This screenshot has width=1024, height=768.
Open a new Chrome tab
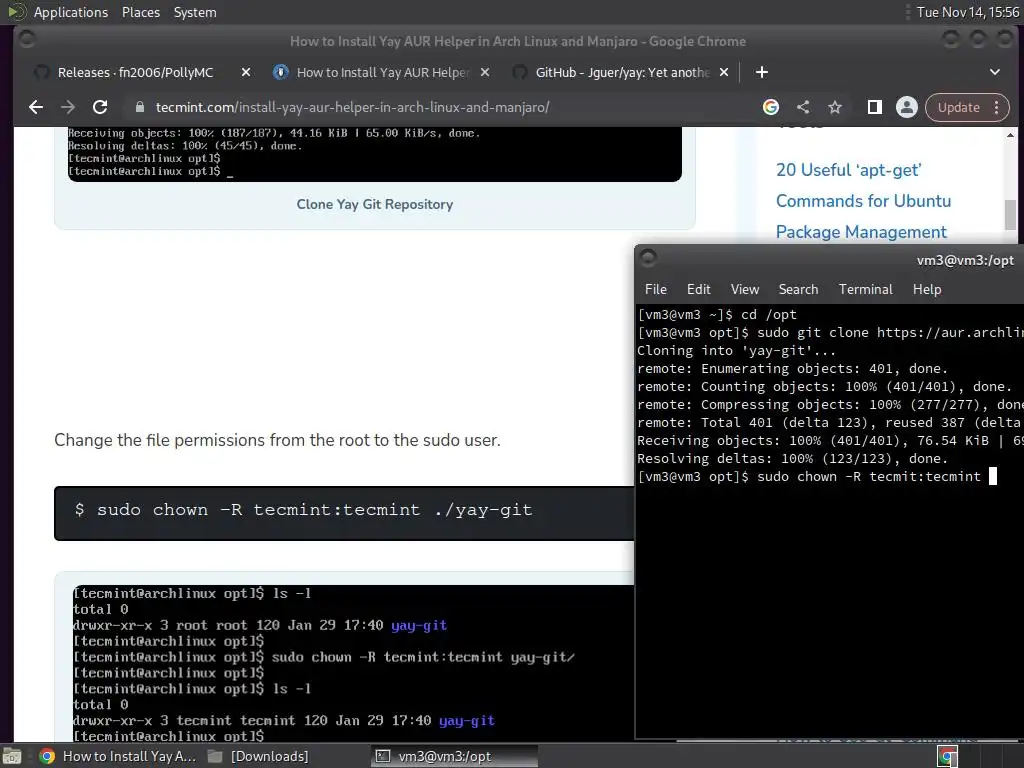761,72
